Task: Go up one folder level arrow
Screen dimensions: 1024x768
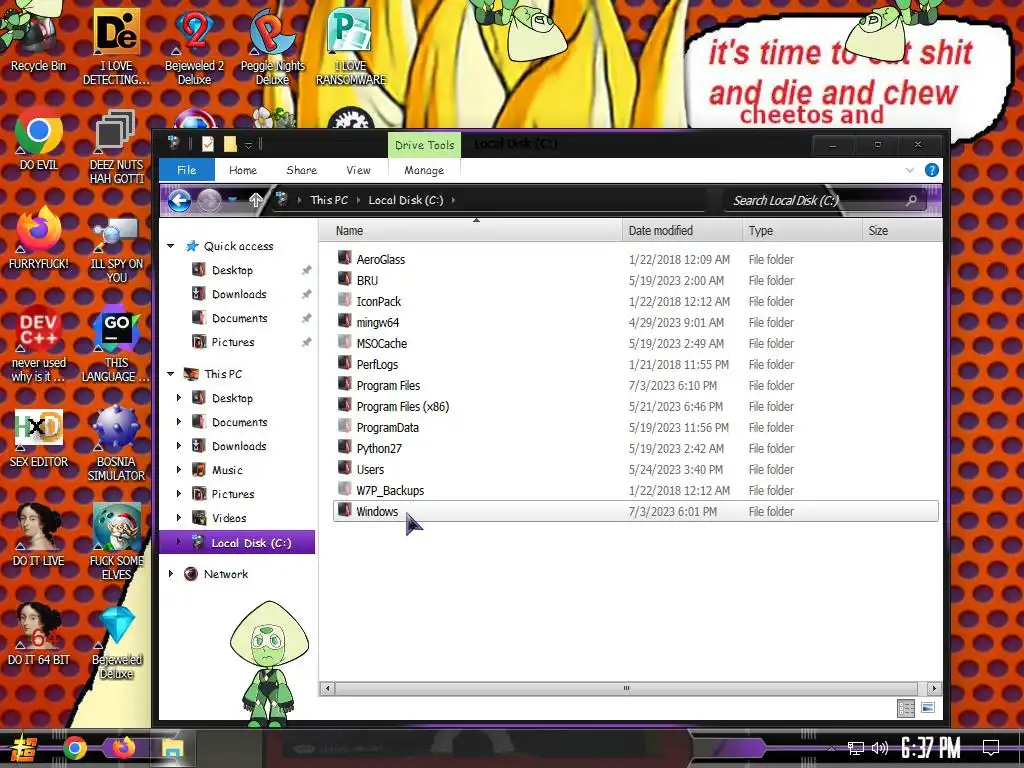Action: pyautogui.click(x=255, y=200)
